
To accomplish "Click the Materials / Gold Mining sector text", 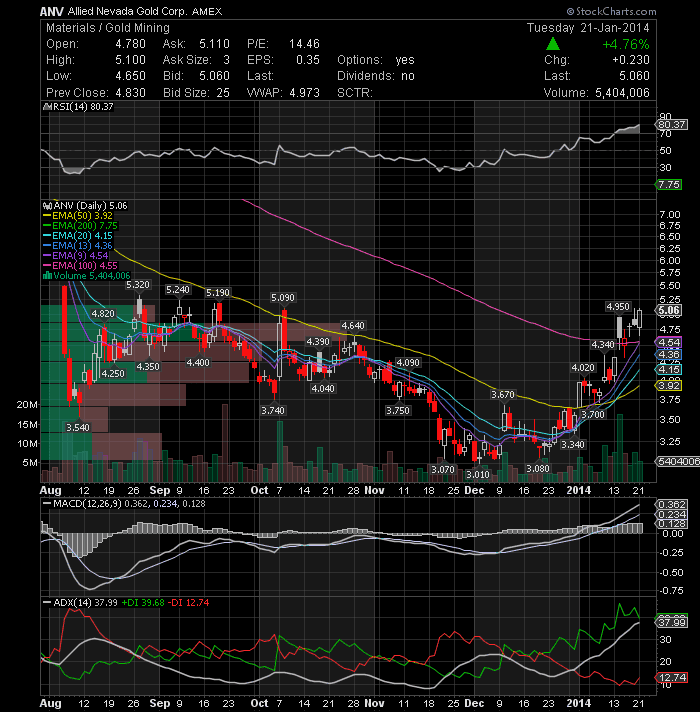I will (x=108, y=28).
